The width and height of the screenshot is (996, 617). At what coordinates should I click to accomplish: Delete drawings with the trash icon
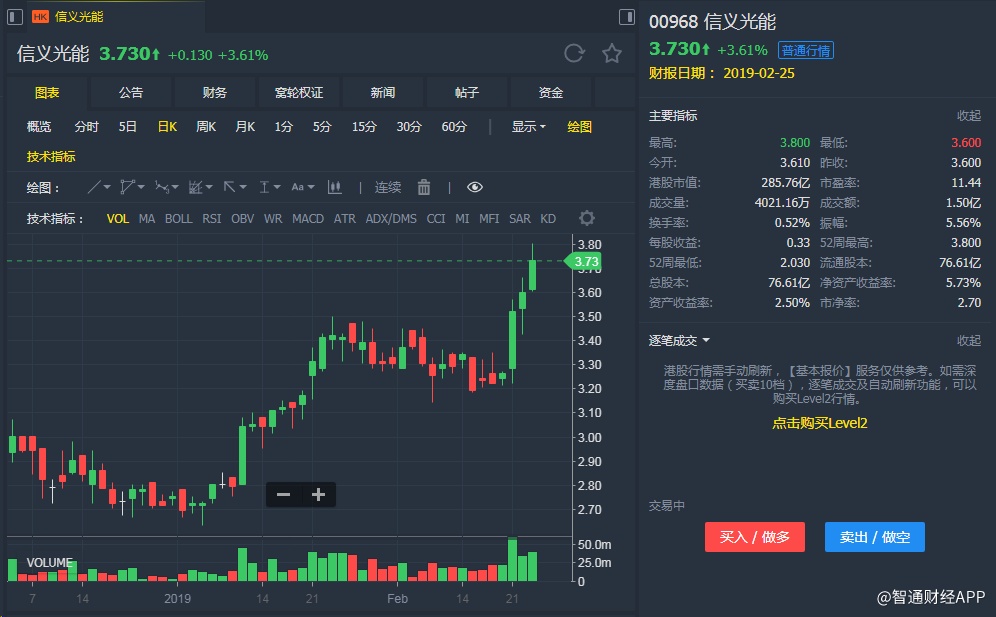pyautogui.click(x=424, y=187)
